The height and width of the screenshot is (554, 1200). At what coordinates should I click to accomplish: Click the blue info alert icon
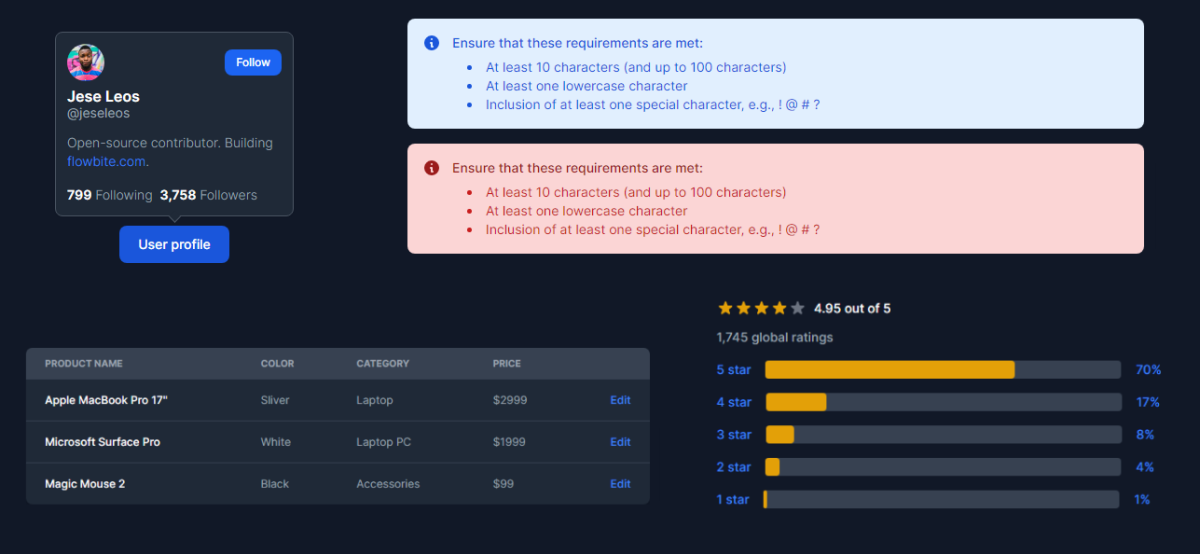point(432,43)
